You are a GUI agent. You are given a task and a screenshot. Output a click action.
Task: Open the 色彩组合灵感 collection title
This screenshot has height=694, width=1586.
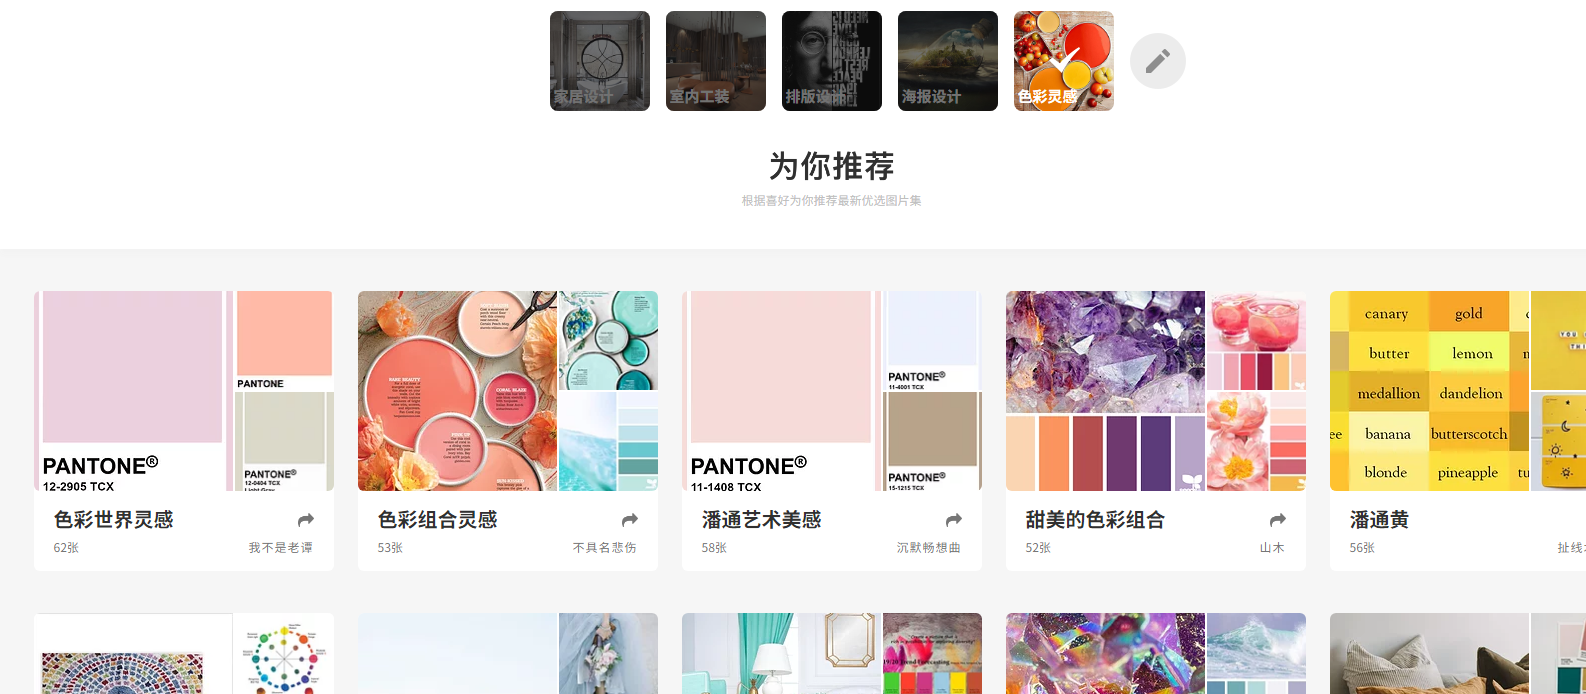pyautogui.click(x=438, y=520)
